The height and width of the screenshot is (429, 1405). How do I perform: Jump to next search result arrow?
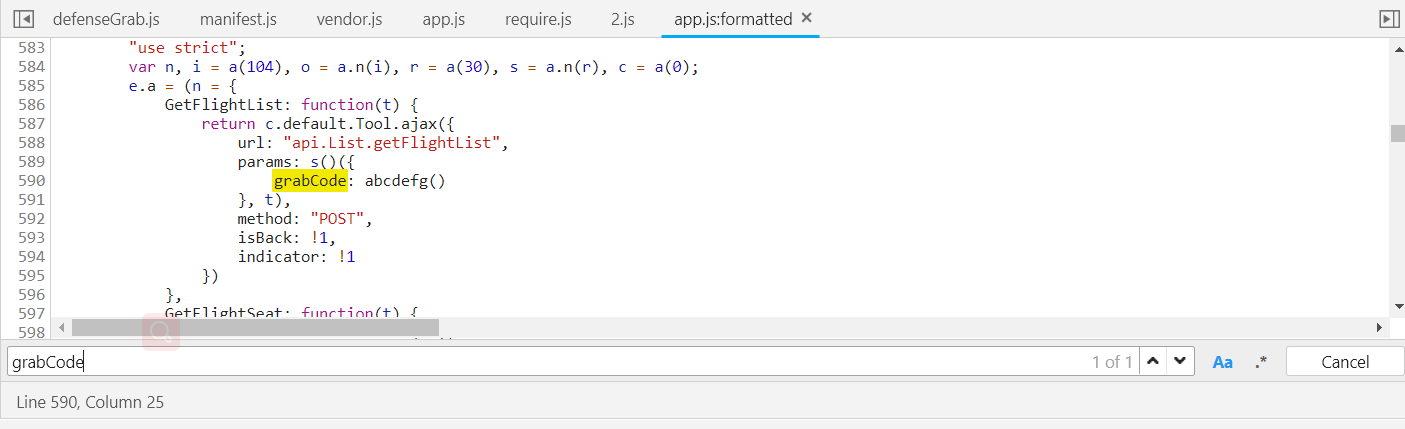pyautogui.click(x=1181, y=362)
